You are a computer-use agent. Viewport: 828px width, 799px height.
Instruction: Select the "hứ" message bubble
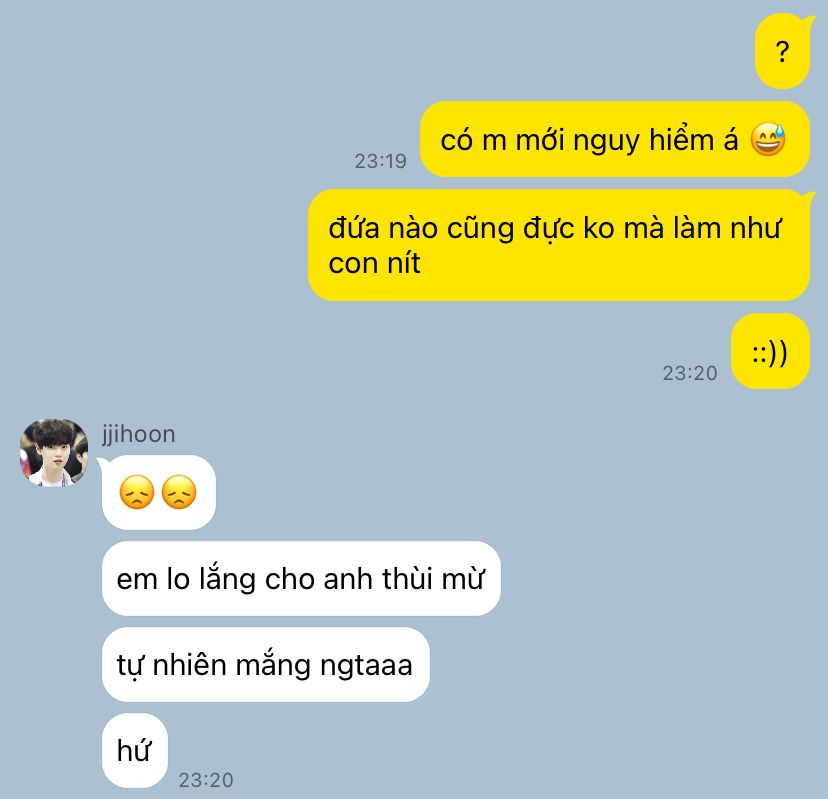pyautogui.click(x=135, y=750)
